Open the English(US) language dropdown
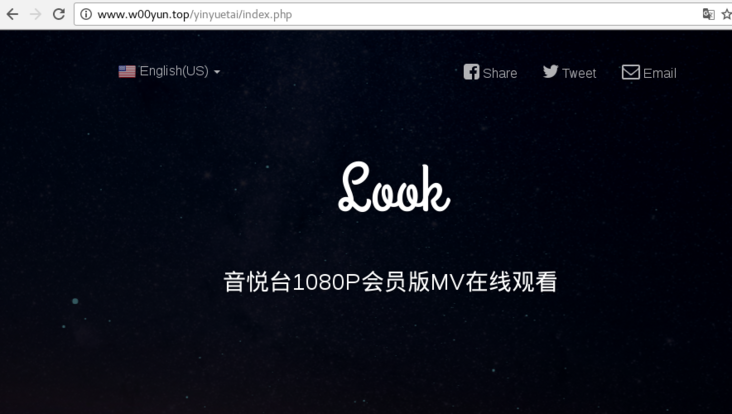The width and height of the screenshot is (732, 414). [x=169, y=71]
